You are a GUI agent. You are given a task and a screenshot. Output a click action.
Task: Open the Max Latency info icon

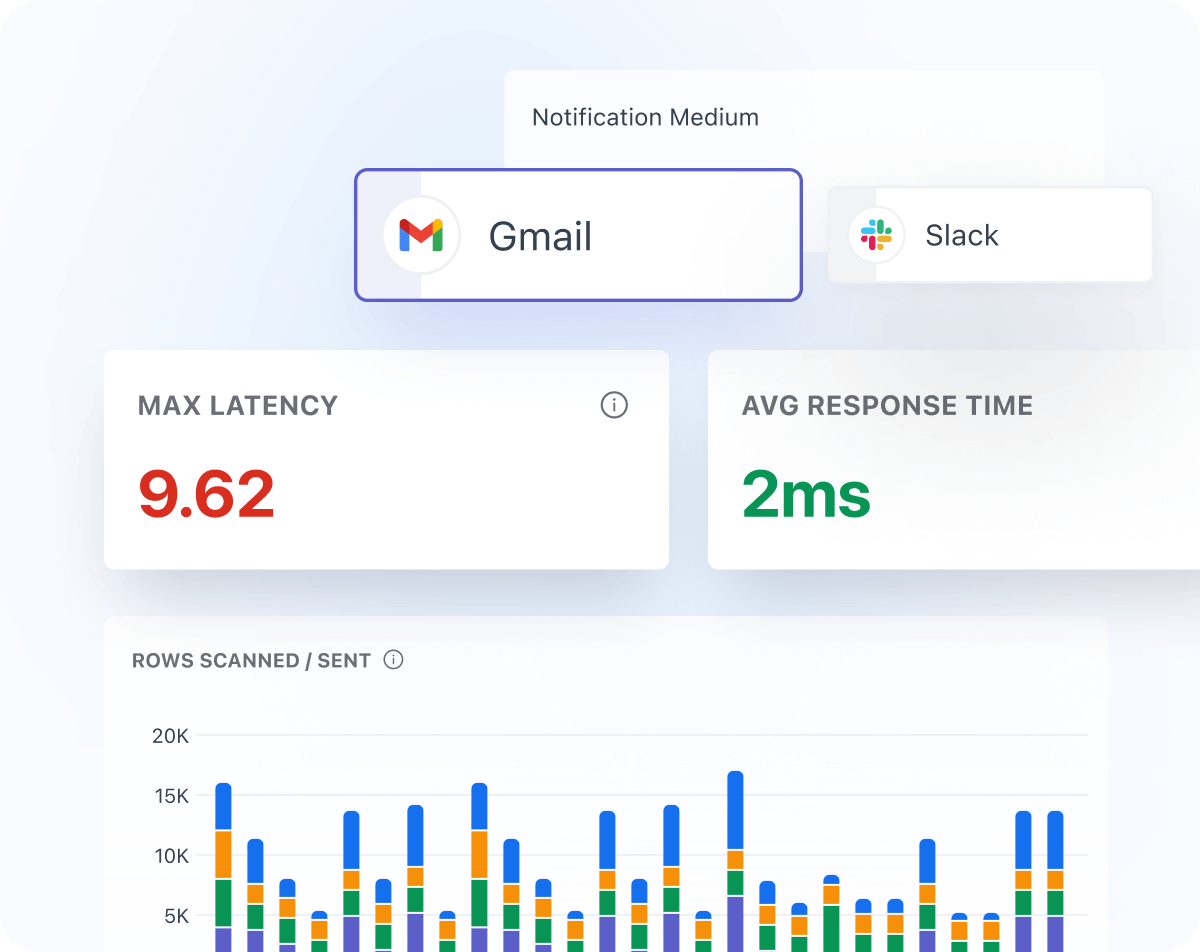tap(614, 405)
